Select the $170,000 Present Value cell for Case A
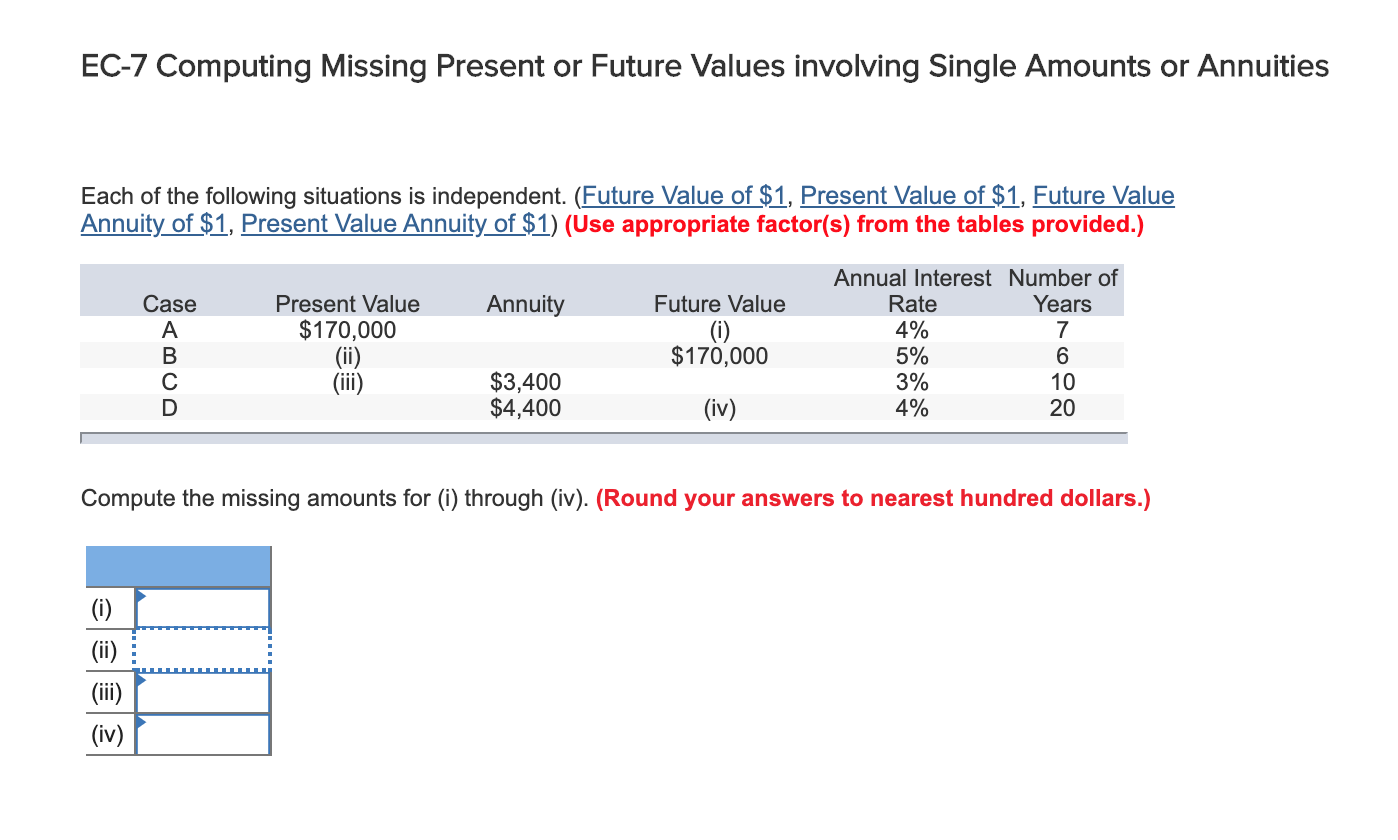Viewport: 1398px width, 840px height. (346, 329)
